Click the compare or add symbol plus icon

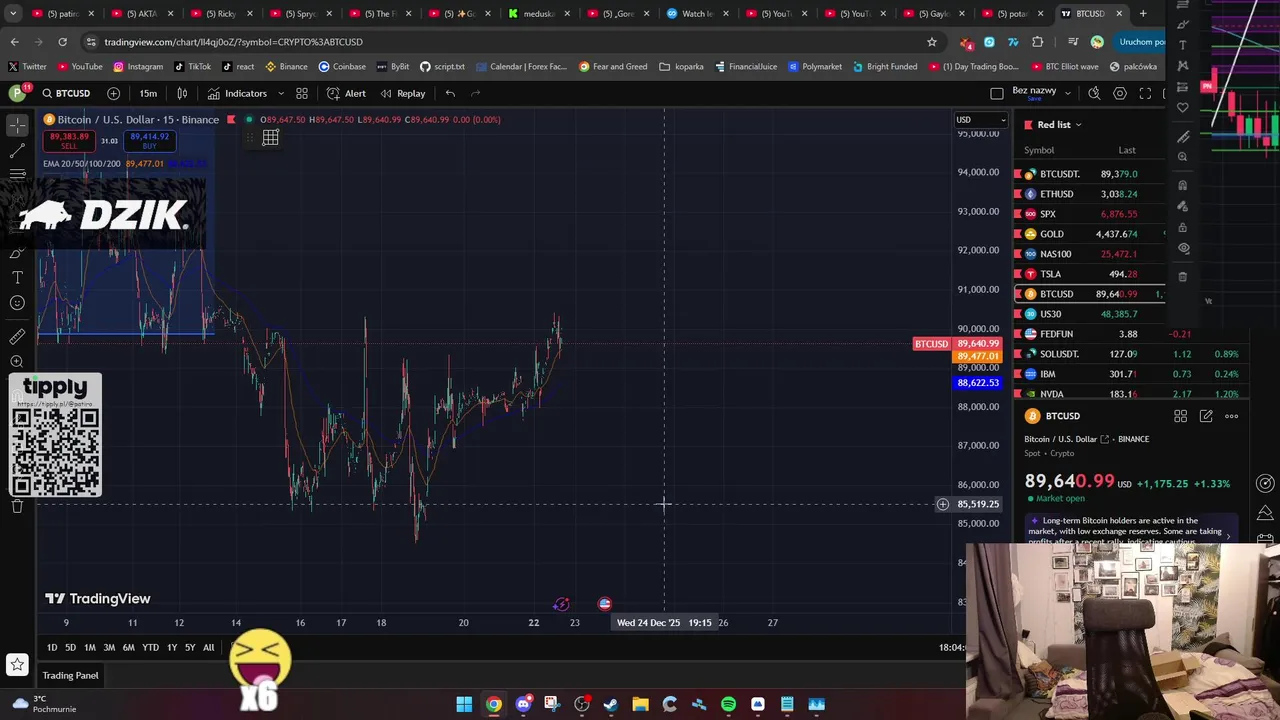113,93
